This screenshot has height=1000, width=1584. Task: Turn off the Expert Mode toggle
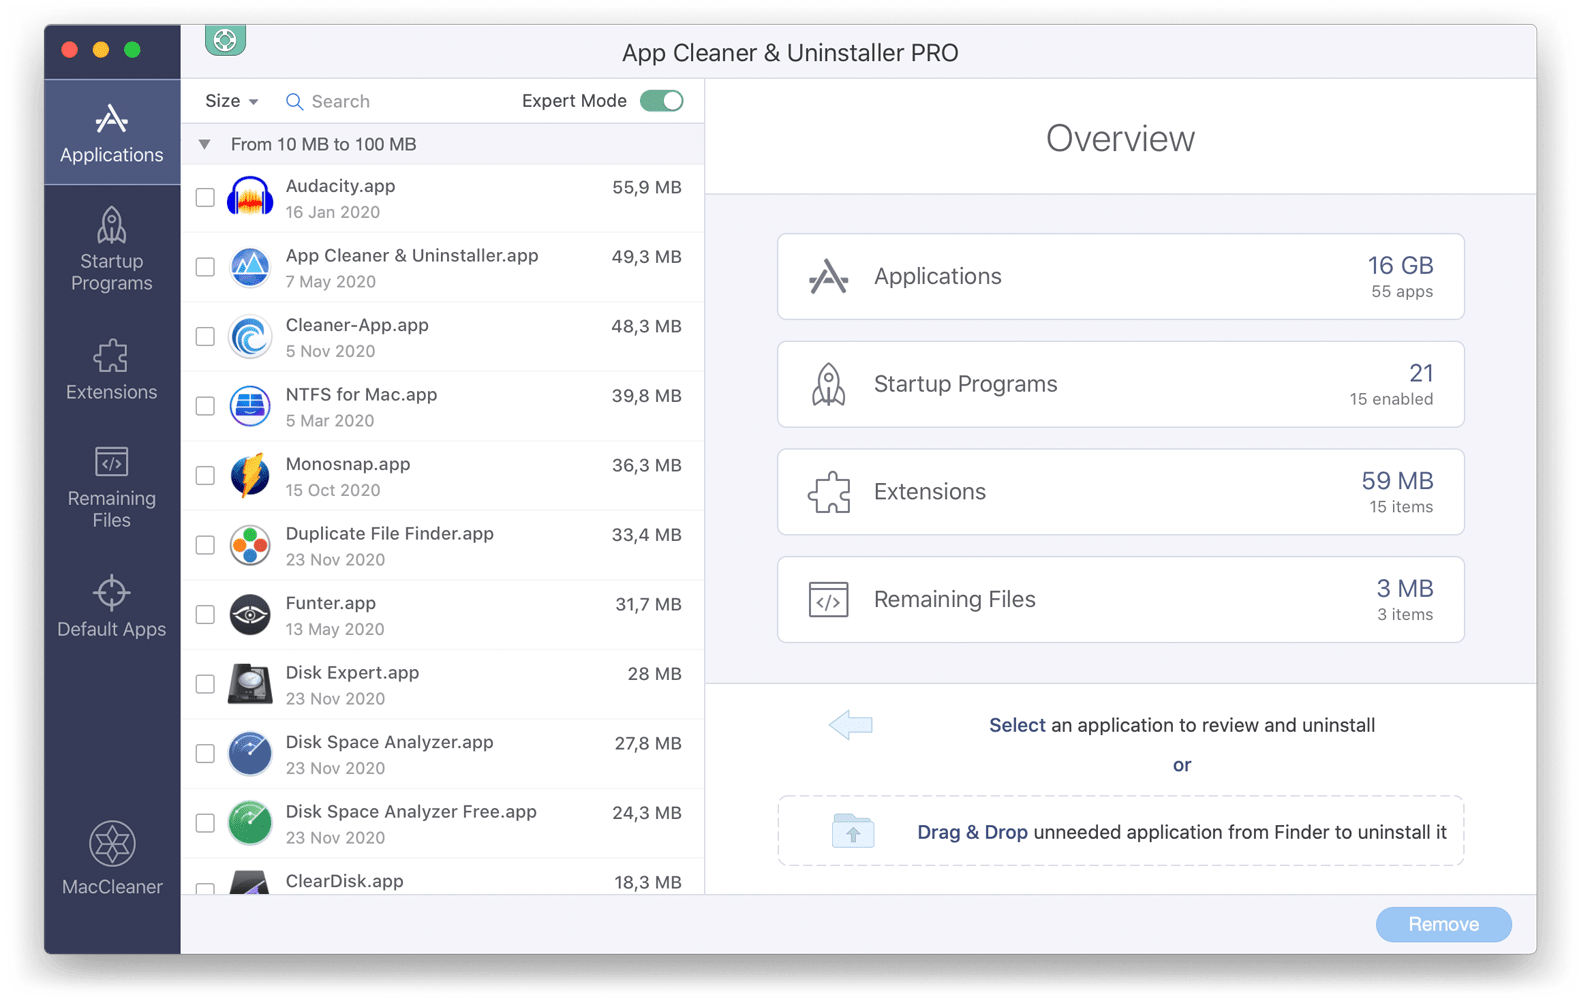(661, 101)
